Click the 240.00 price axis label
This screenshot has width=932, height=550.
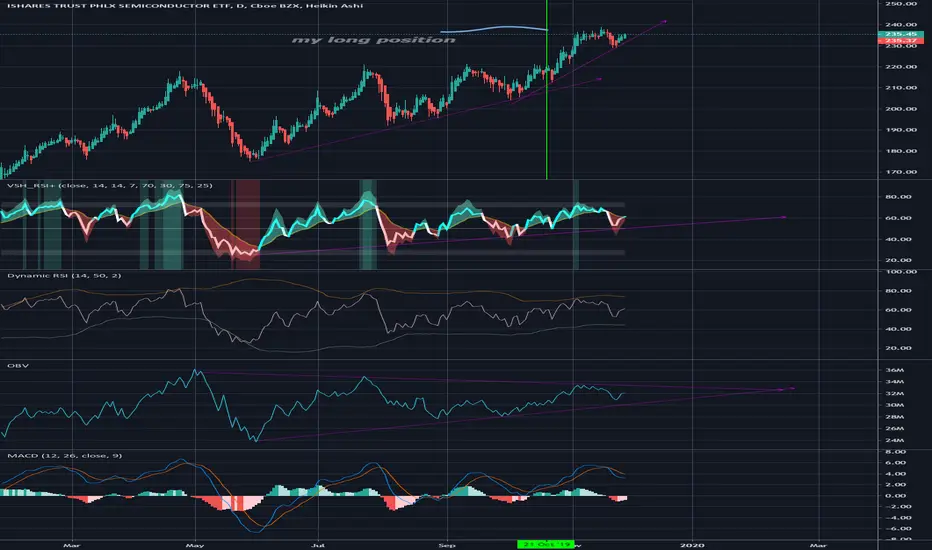coord(900,24)
